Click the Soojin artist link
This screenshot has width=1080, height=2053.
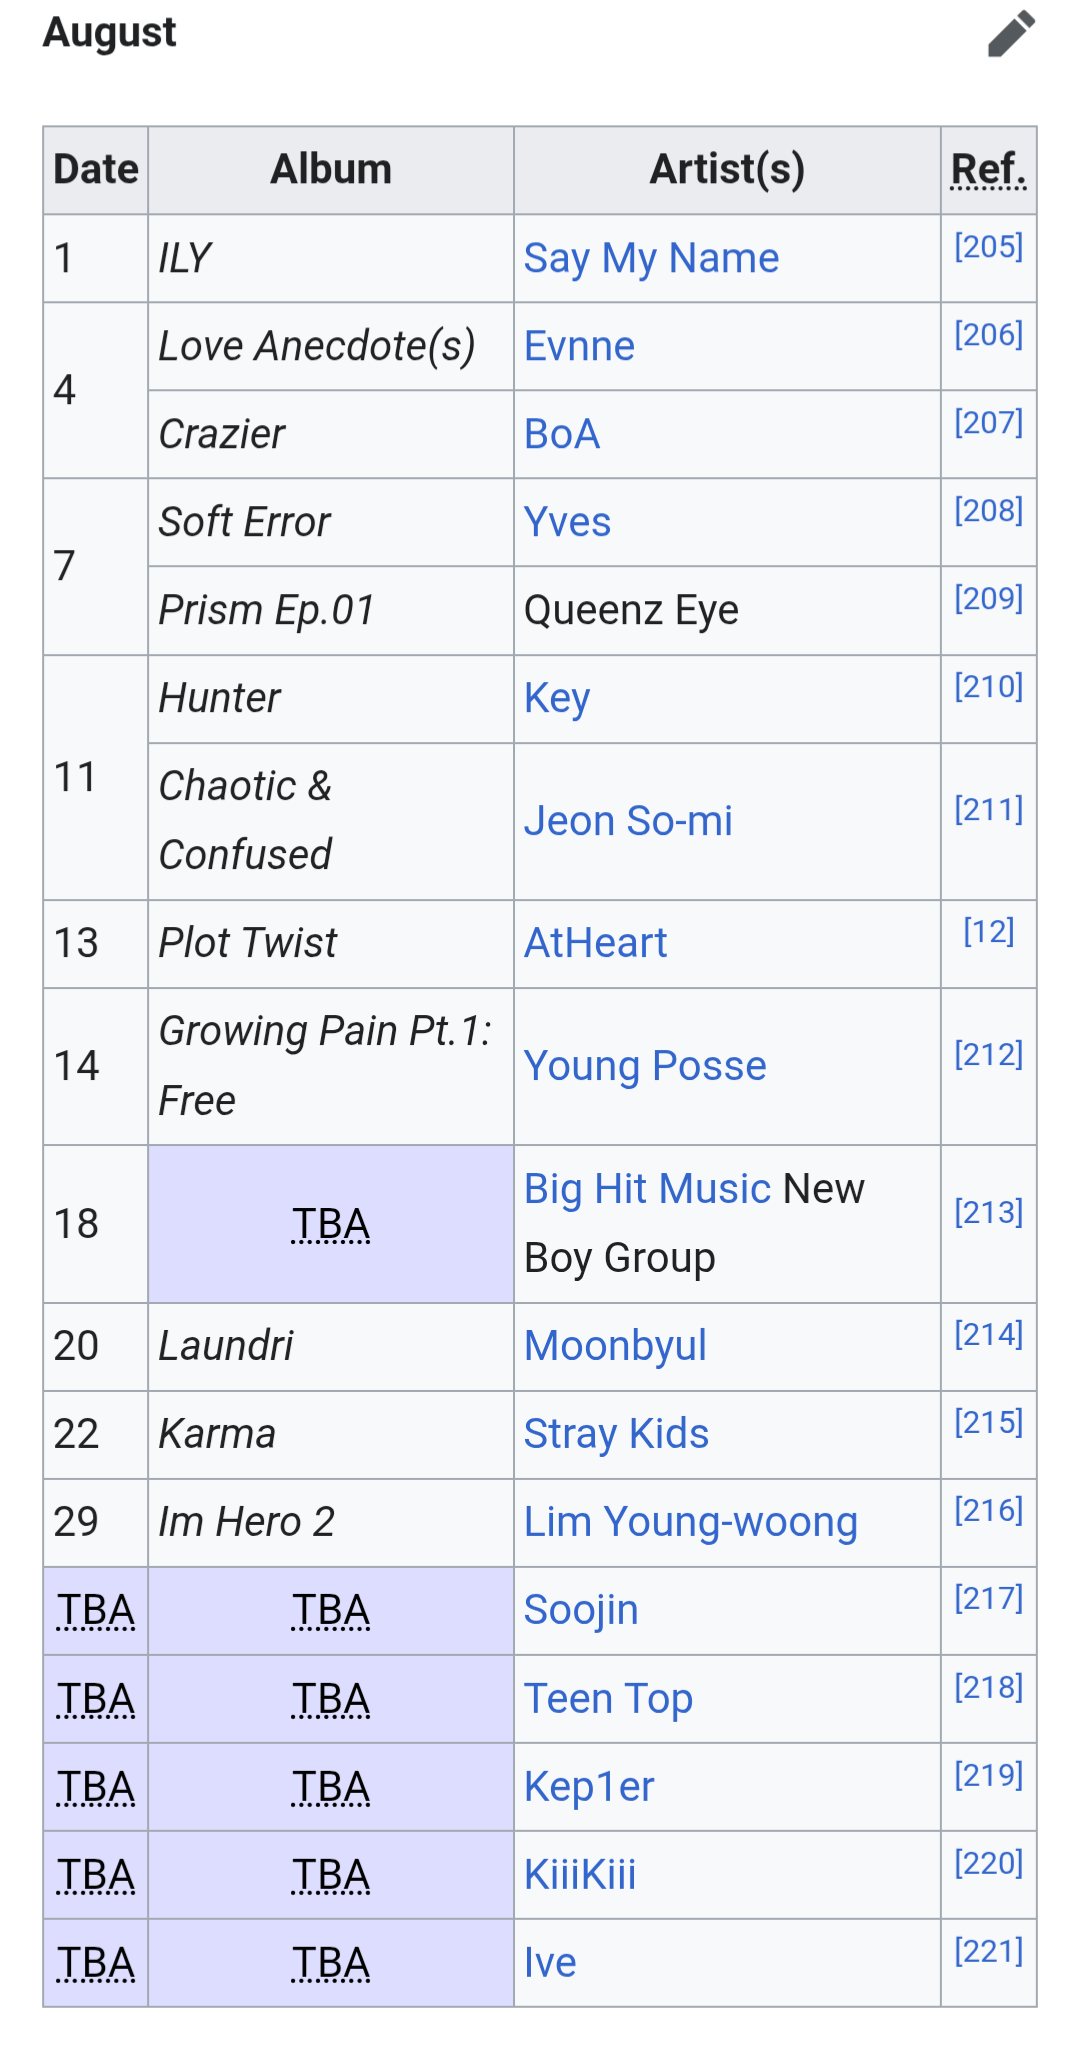click(581, 1610)
